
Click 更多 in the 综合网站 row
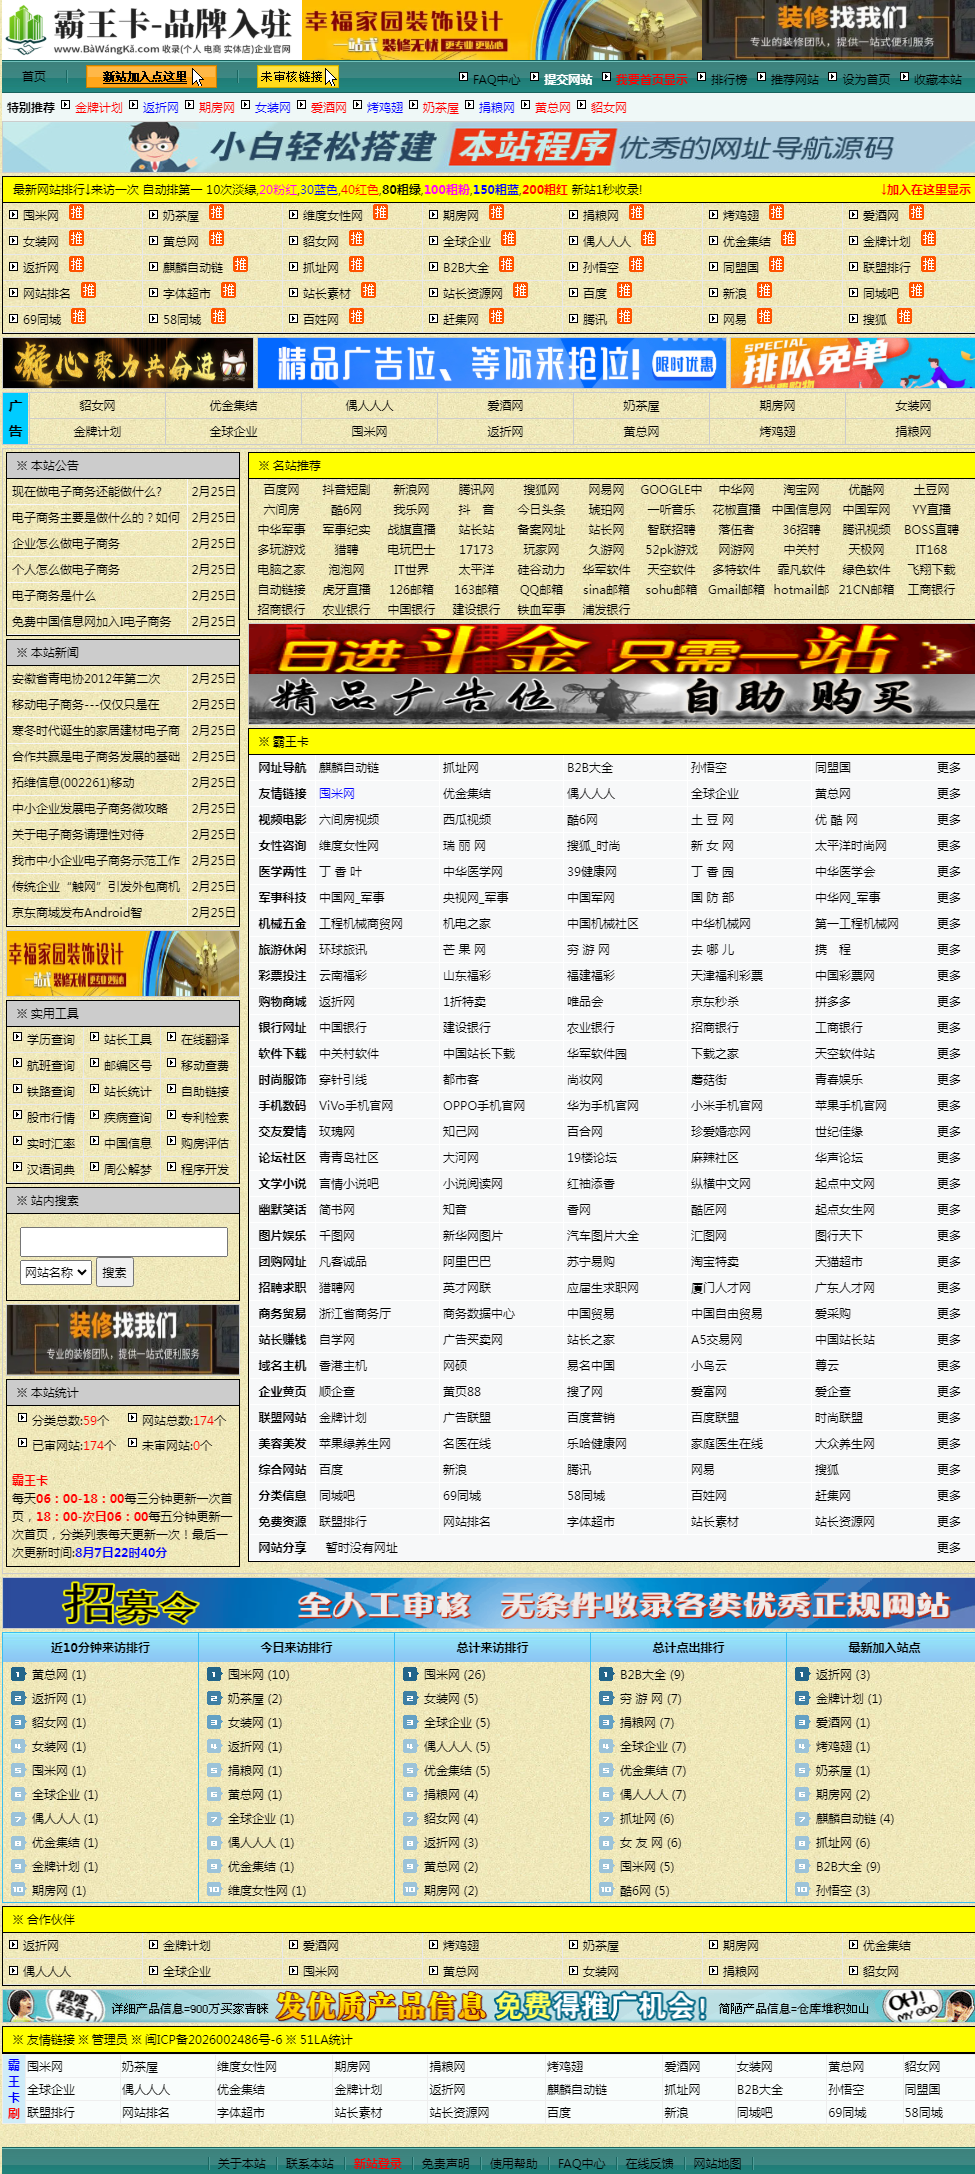tap(949, 1470)
